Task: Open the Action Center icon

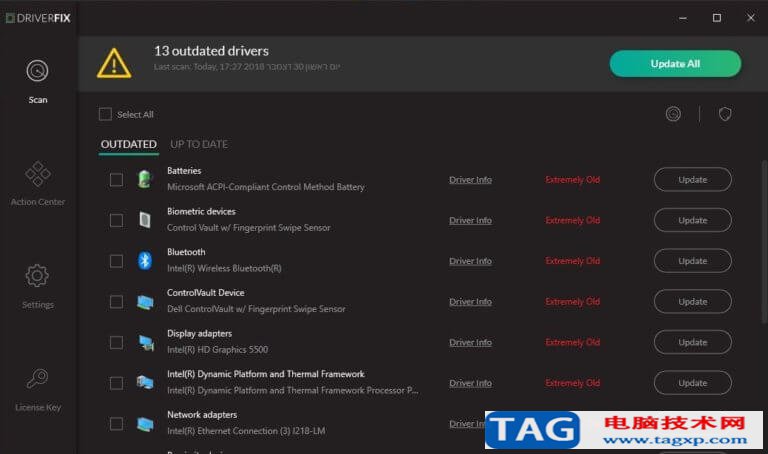Action: [38, 174]
